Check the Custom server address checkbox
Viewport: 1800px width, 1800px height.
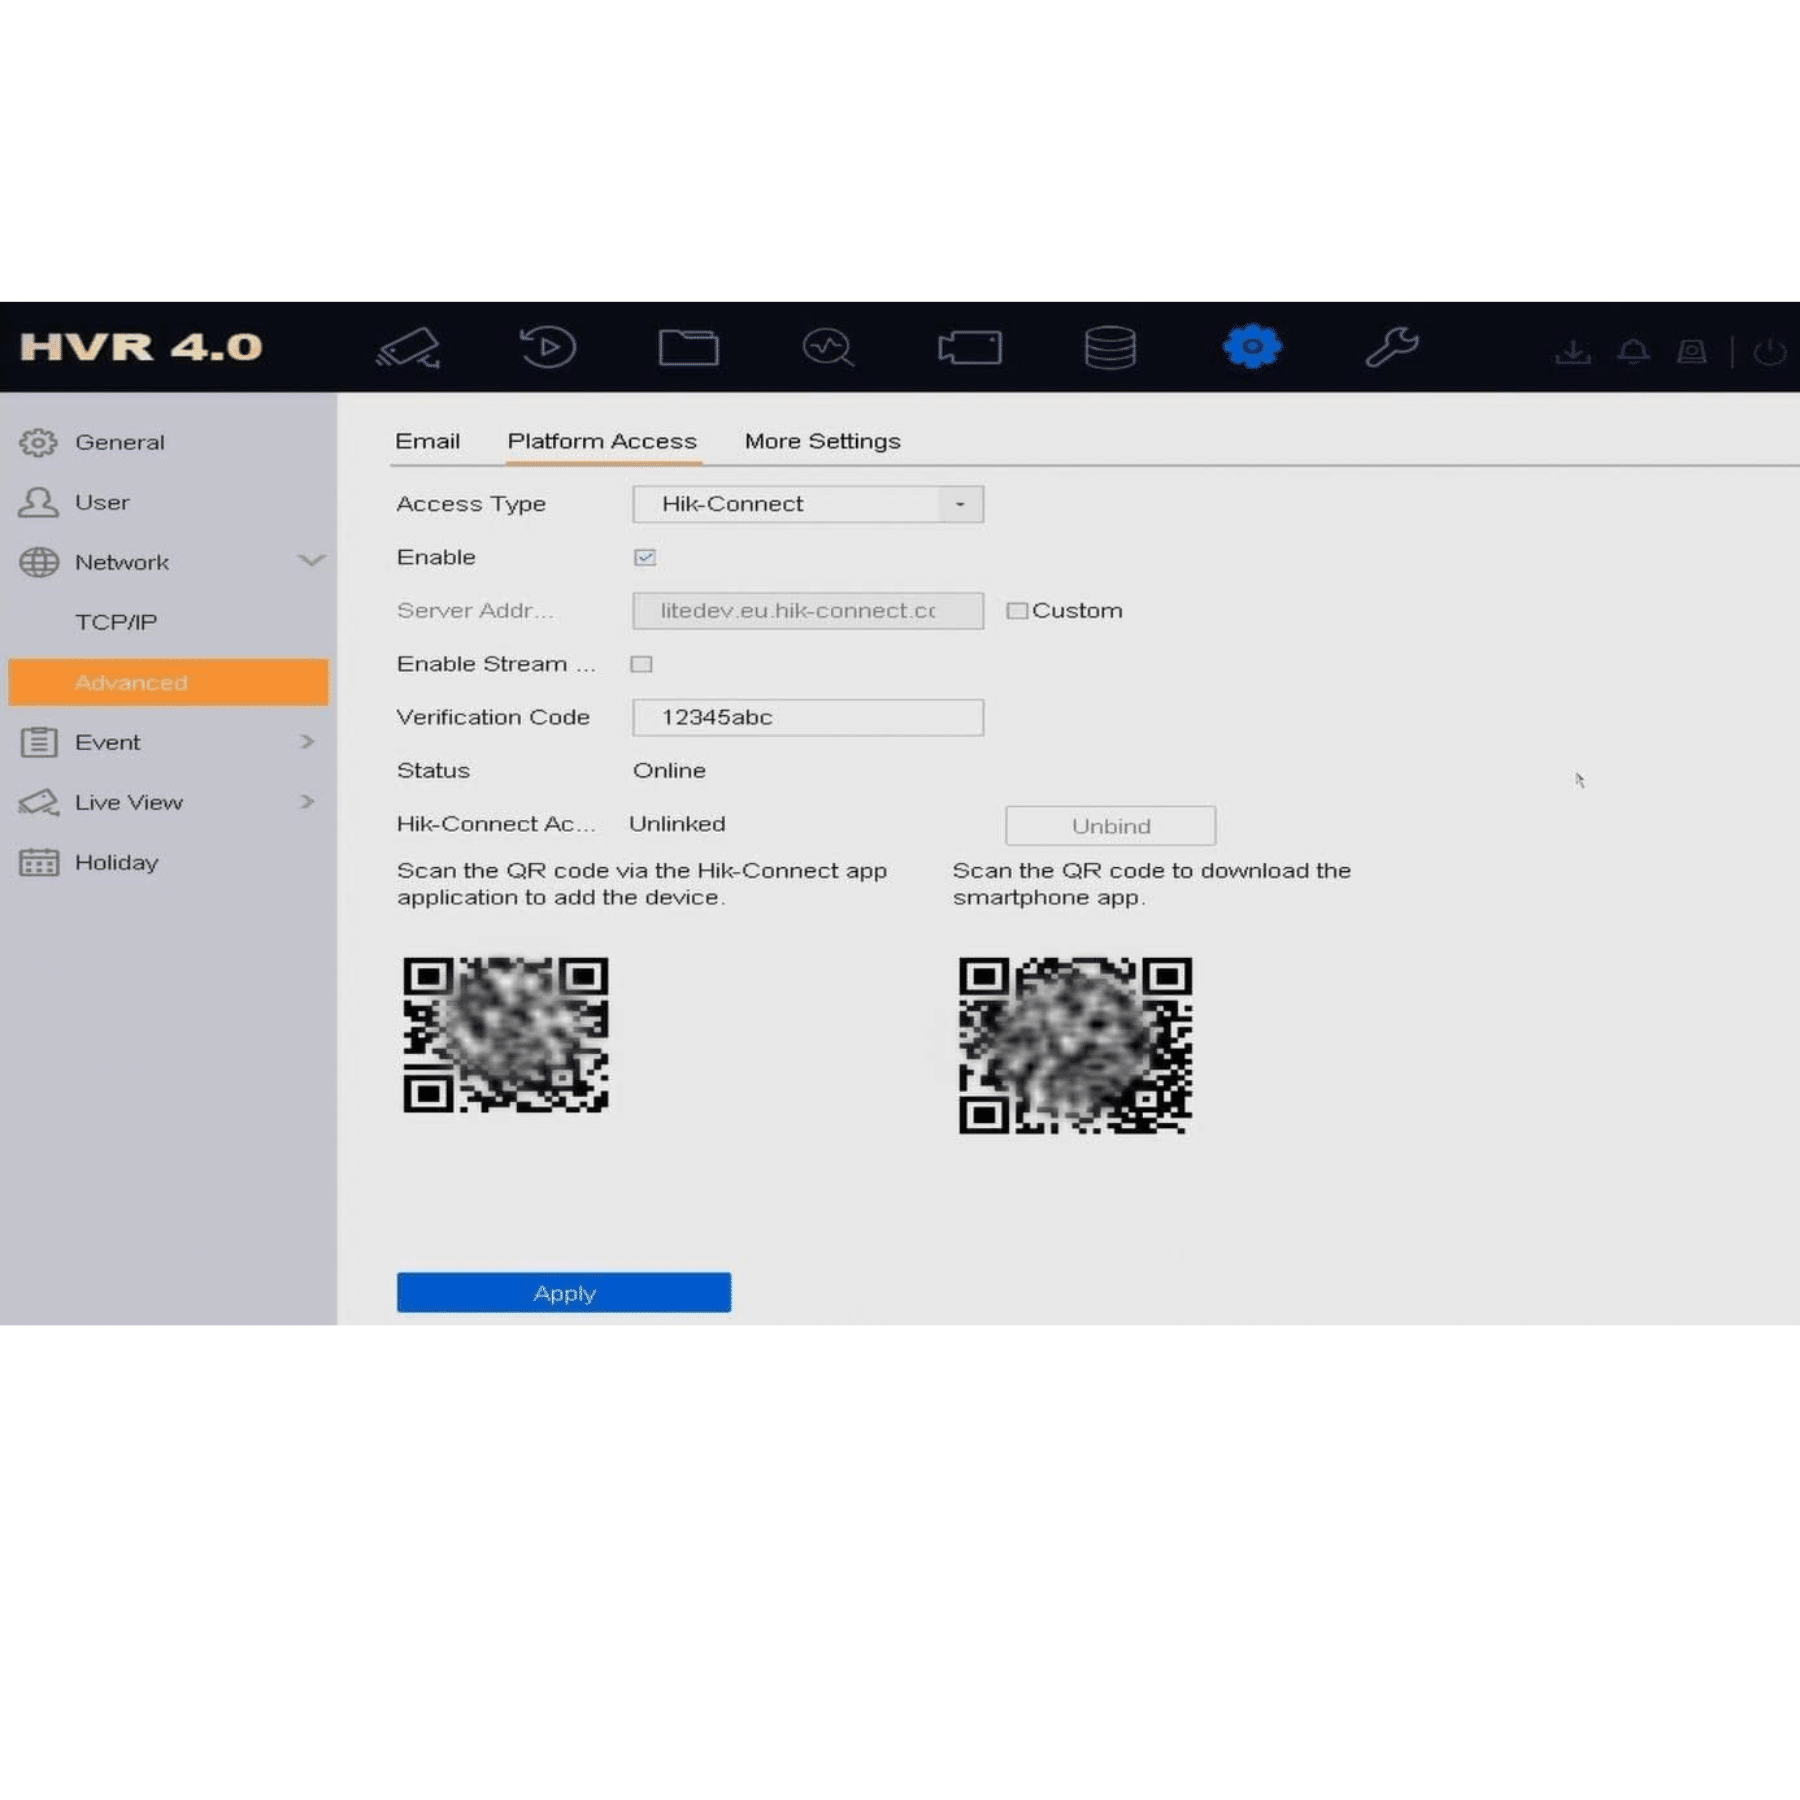coord(1016,611)
